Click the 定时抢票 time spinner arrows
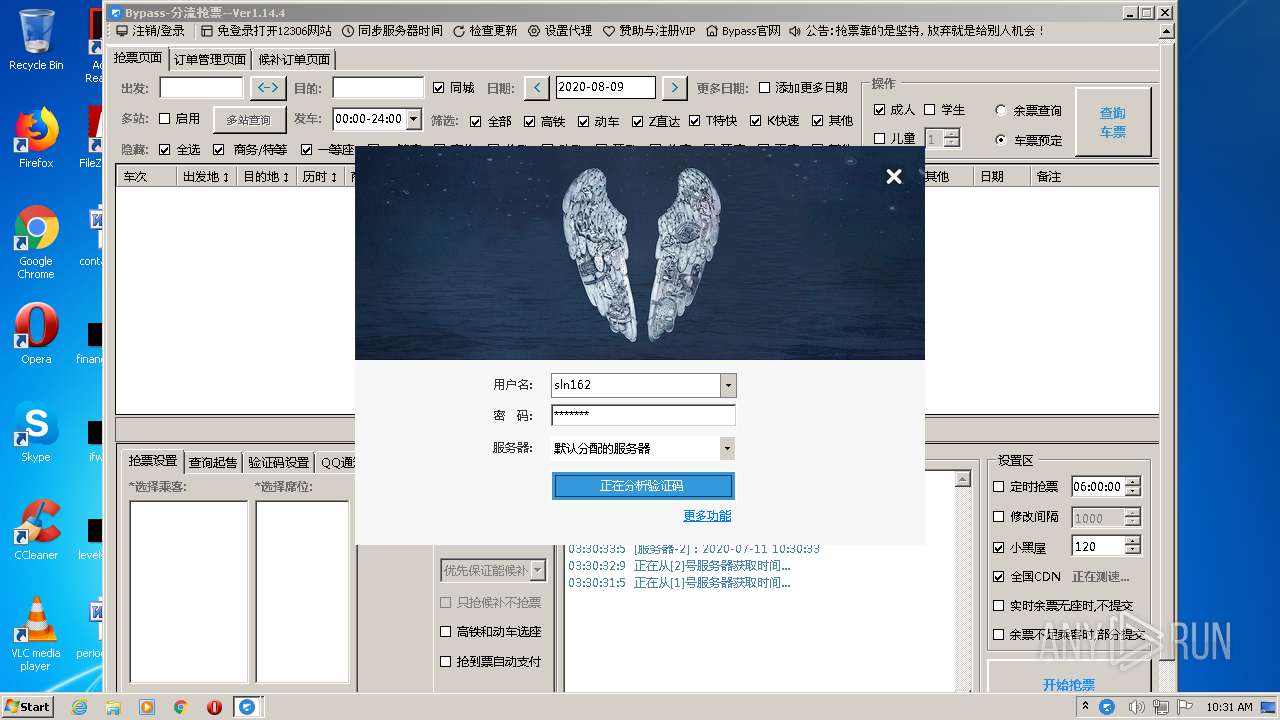This screenshot has width=1280, height=720. click(x=1132, y=487)
